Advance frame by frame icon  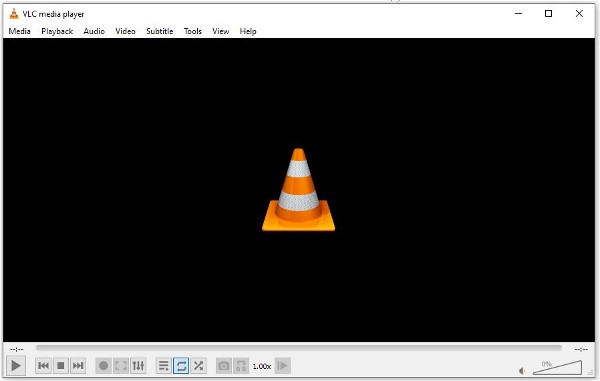(x=283, y=366)
